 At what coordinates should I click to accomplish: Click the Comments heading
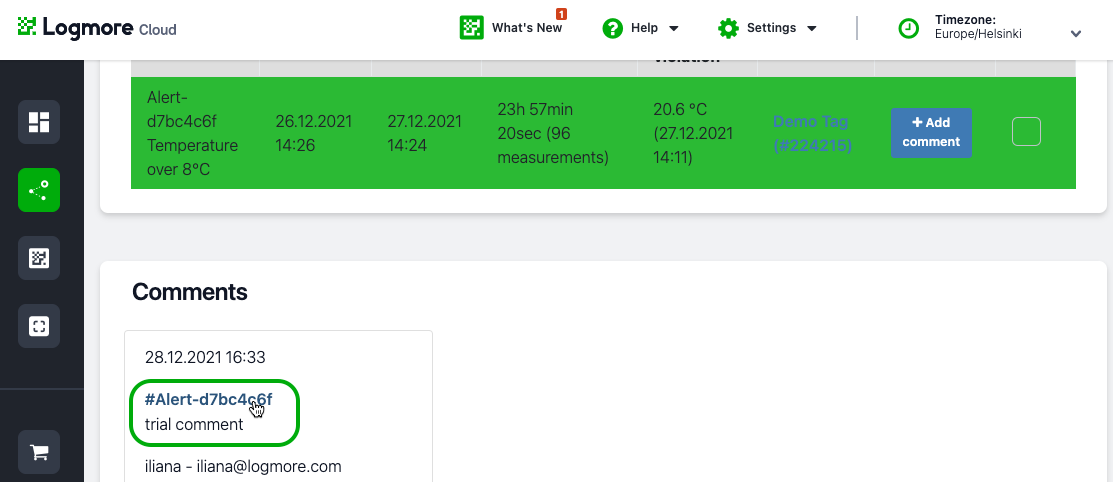point(190,292)
